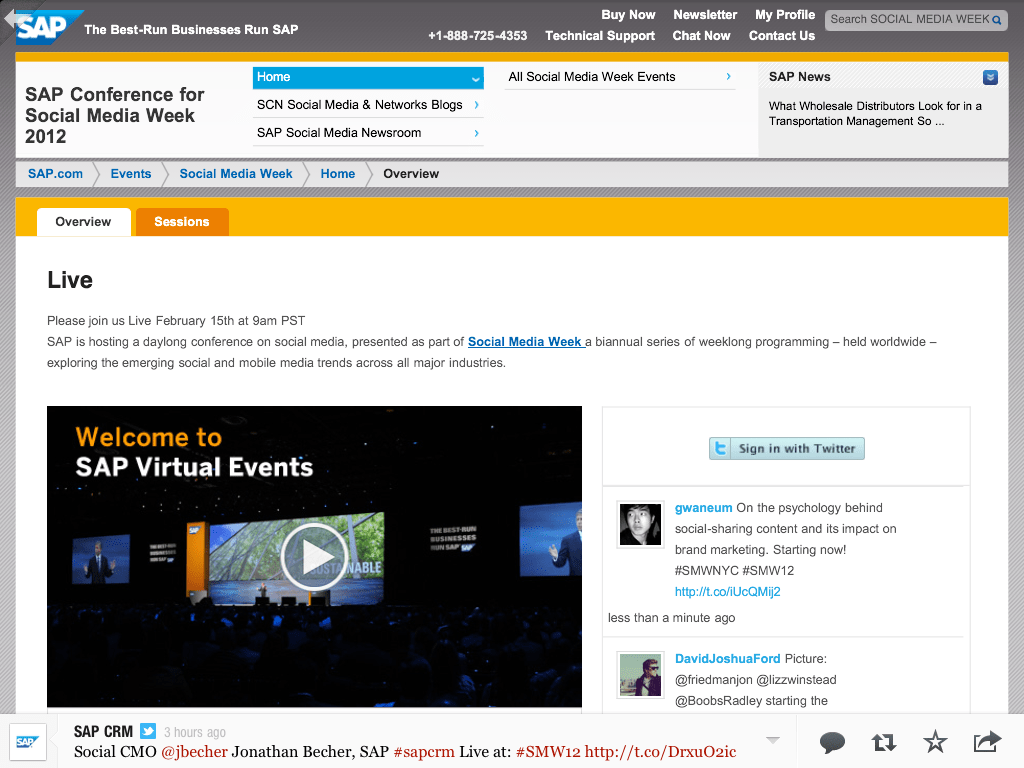Open Contact Us page
Screen dimensions: 1024x768
782,36
